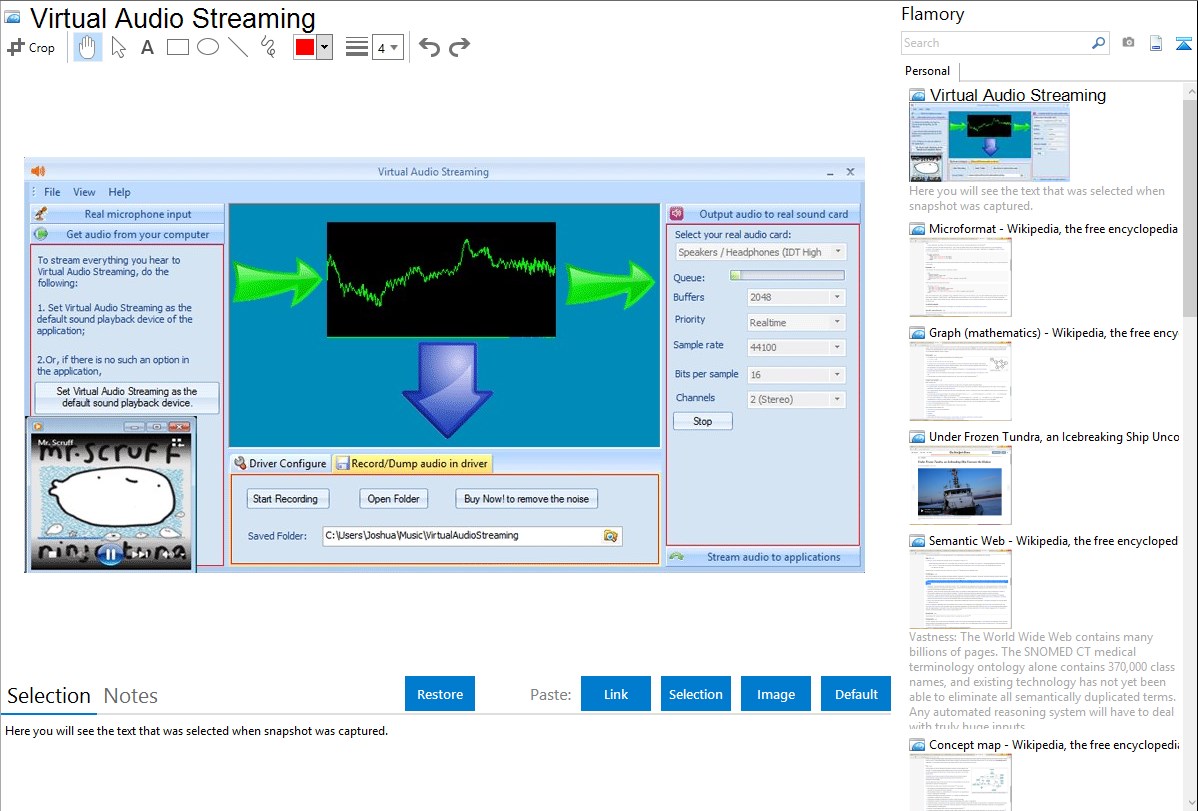The image size is (1198, 811).
Task: Open the View menu
Action: [x=84, y=192]
